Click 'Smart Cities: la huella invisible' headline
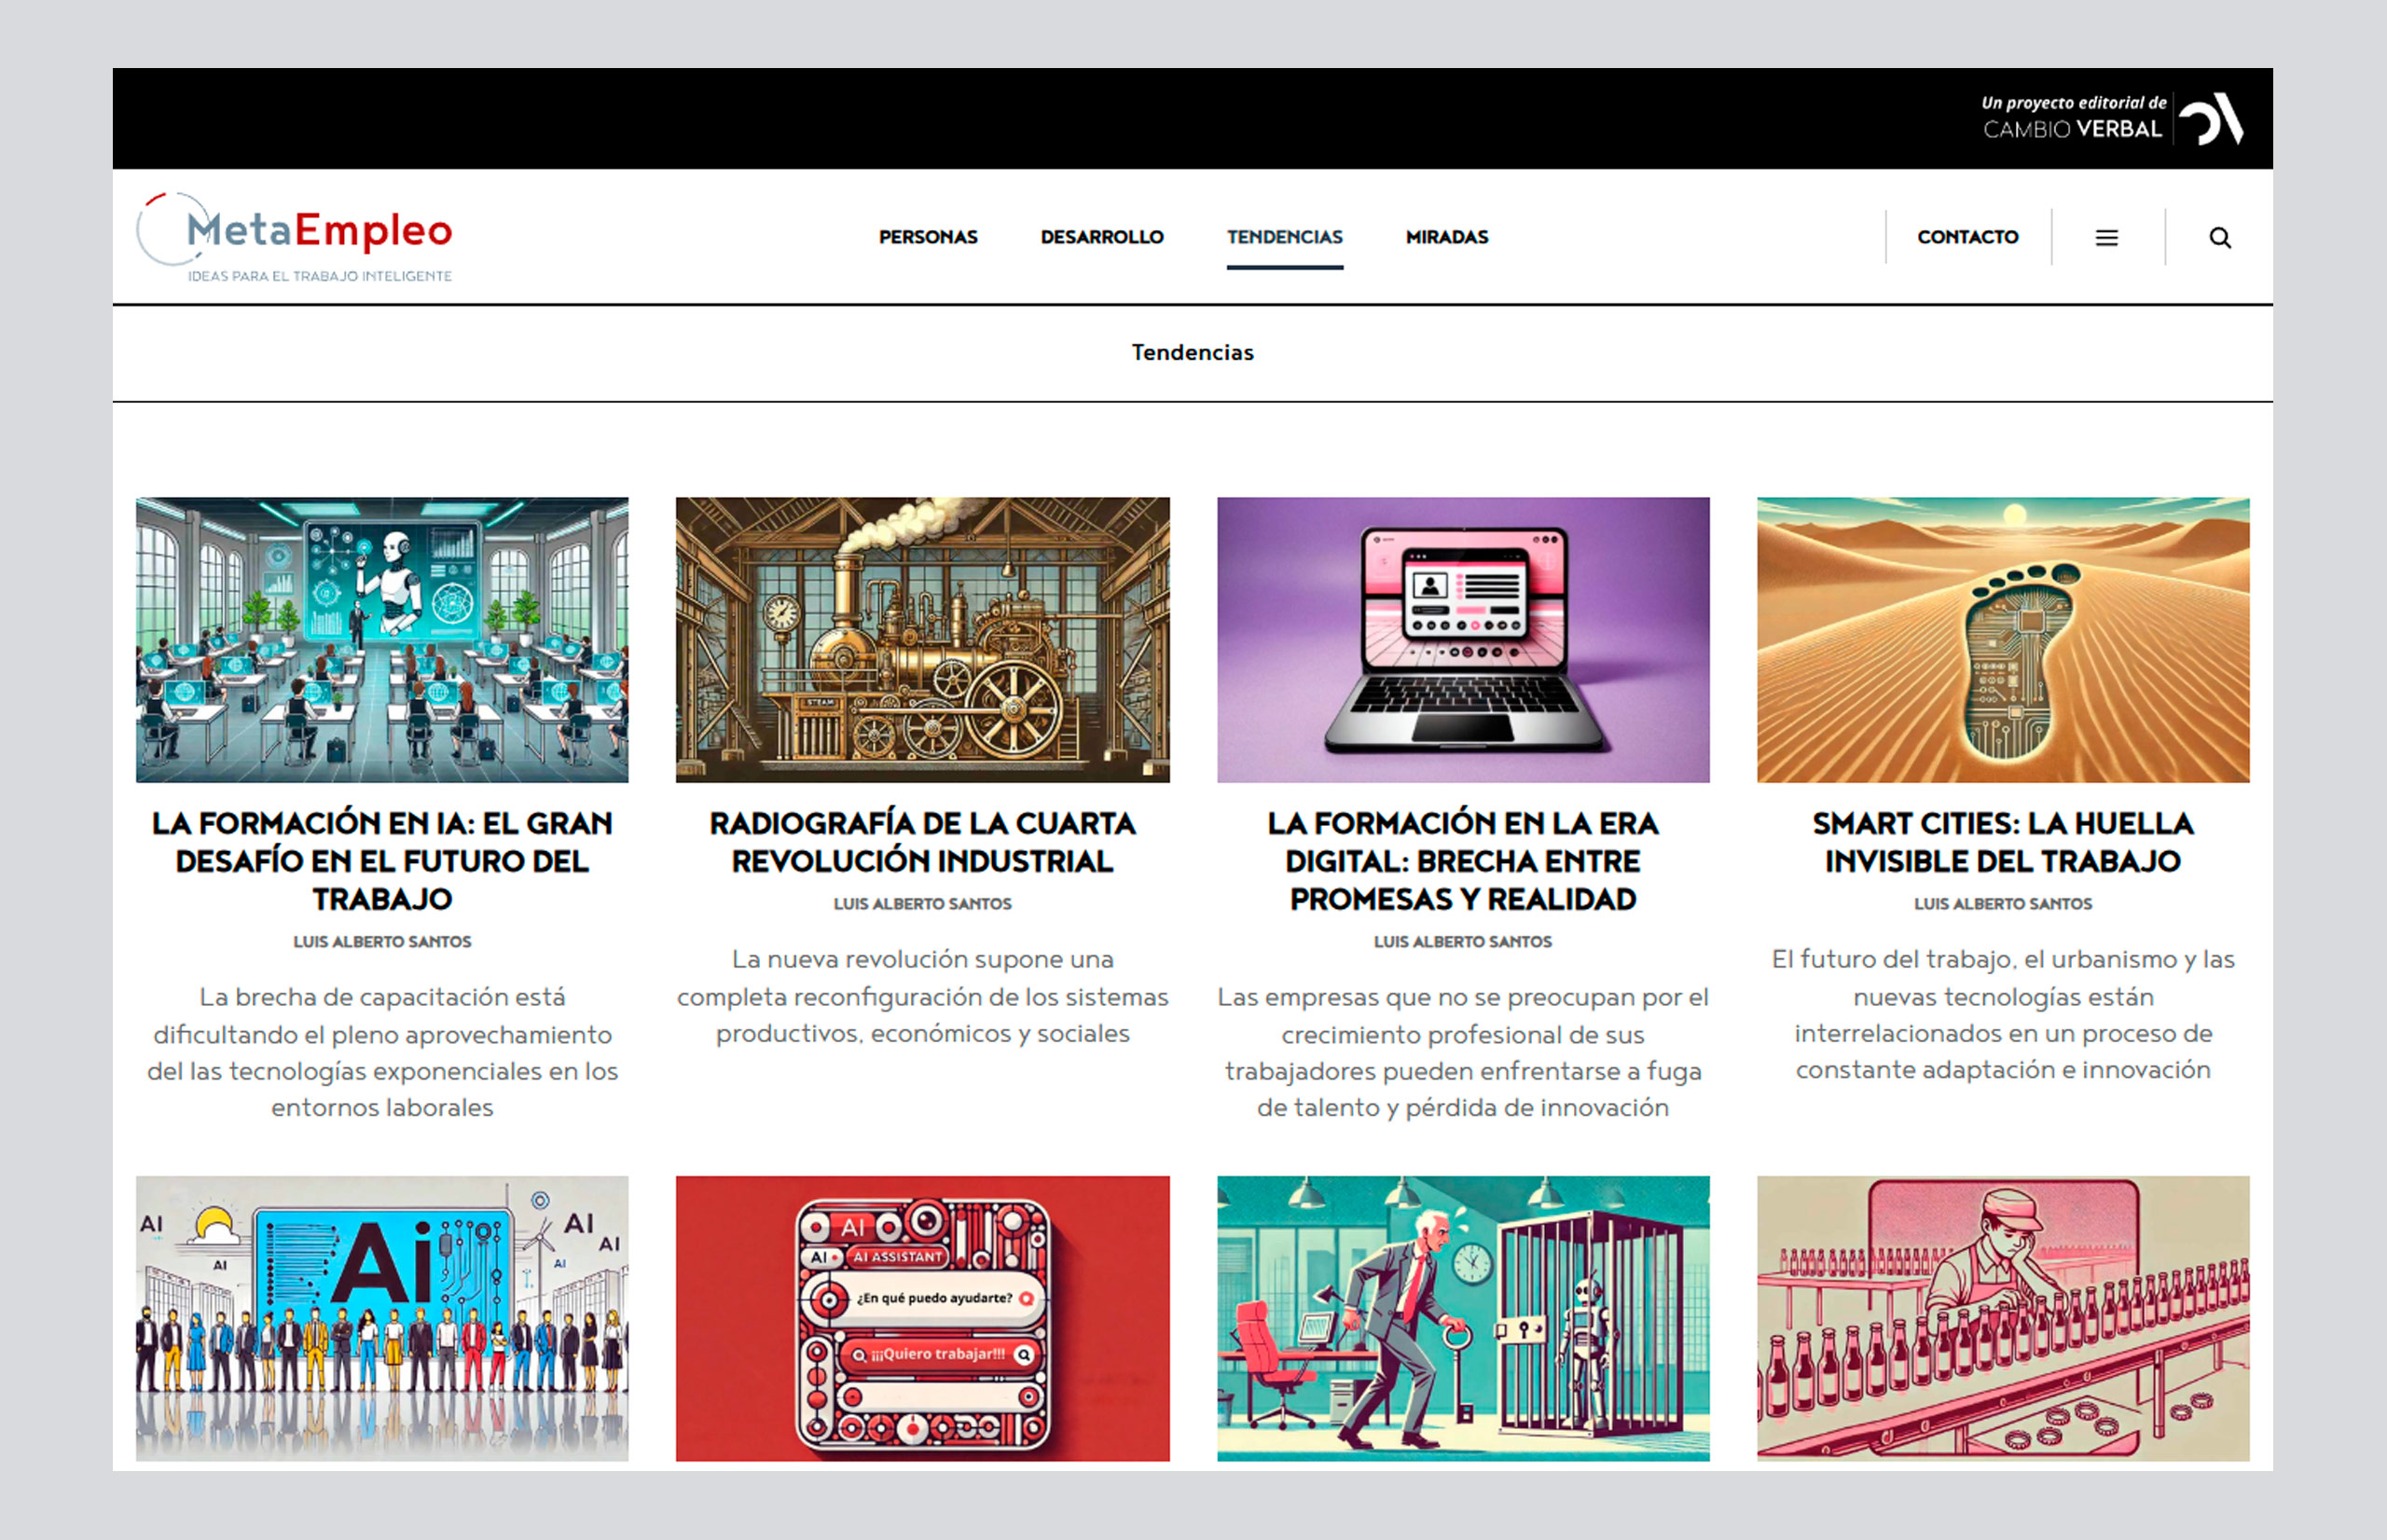Image resolution: width=2387 pixels, height=1540 pixels. [x=2002, y=842]
